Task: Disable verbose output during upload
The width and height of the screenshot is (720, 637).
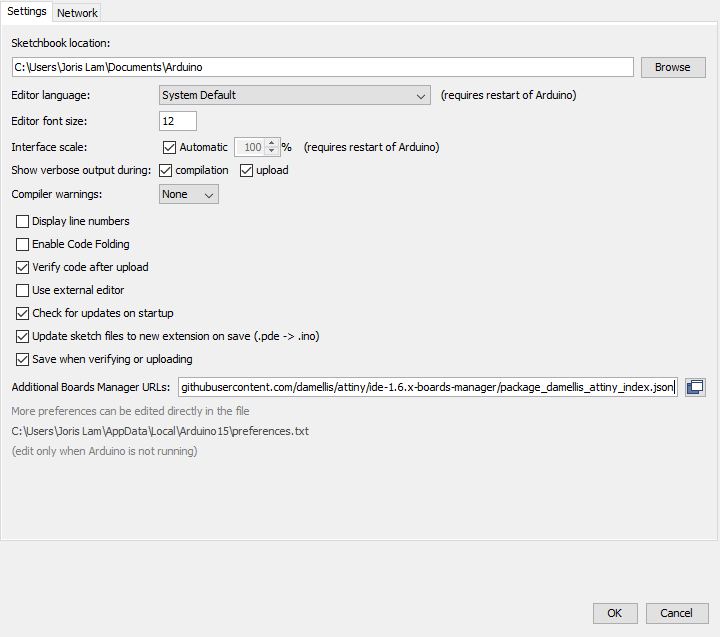Action: pyautogui.click(x=247, y=170)
